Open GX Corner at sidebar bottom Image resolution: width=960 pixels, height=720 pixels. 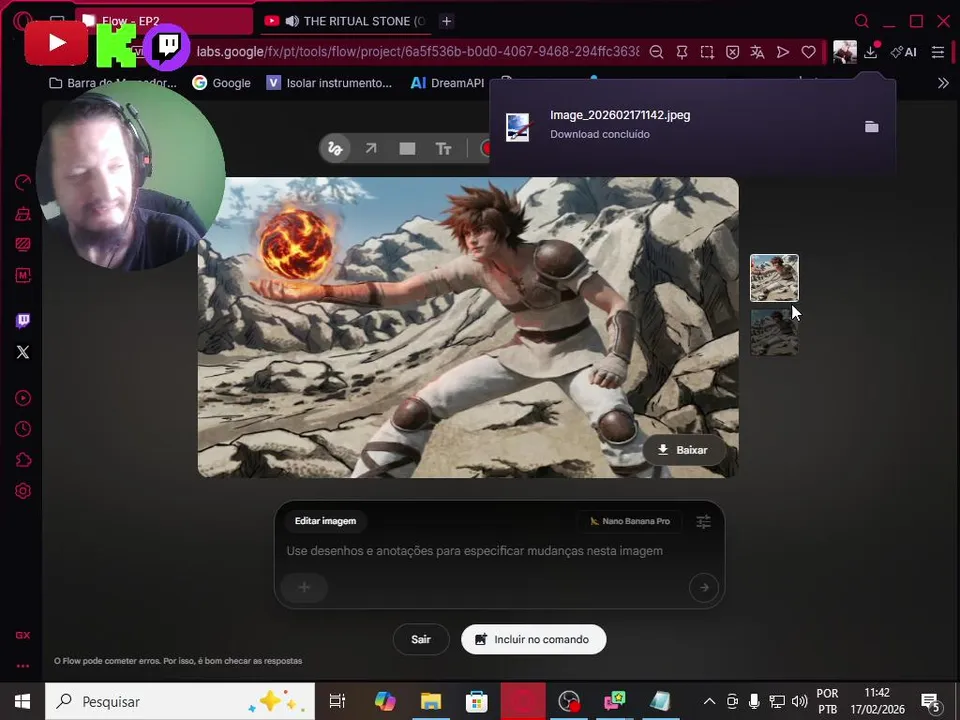pos(23,636)
